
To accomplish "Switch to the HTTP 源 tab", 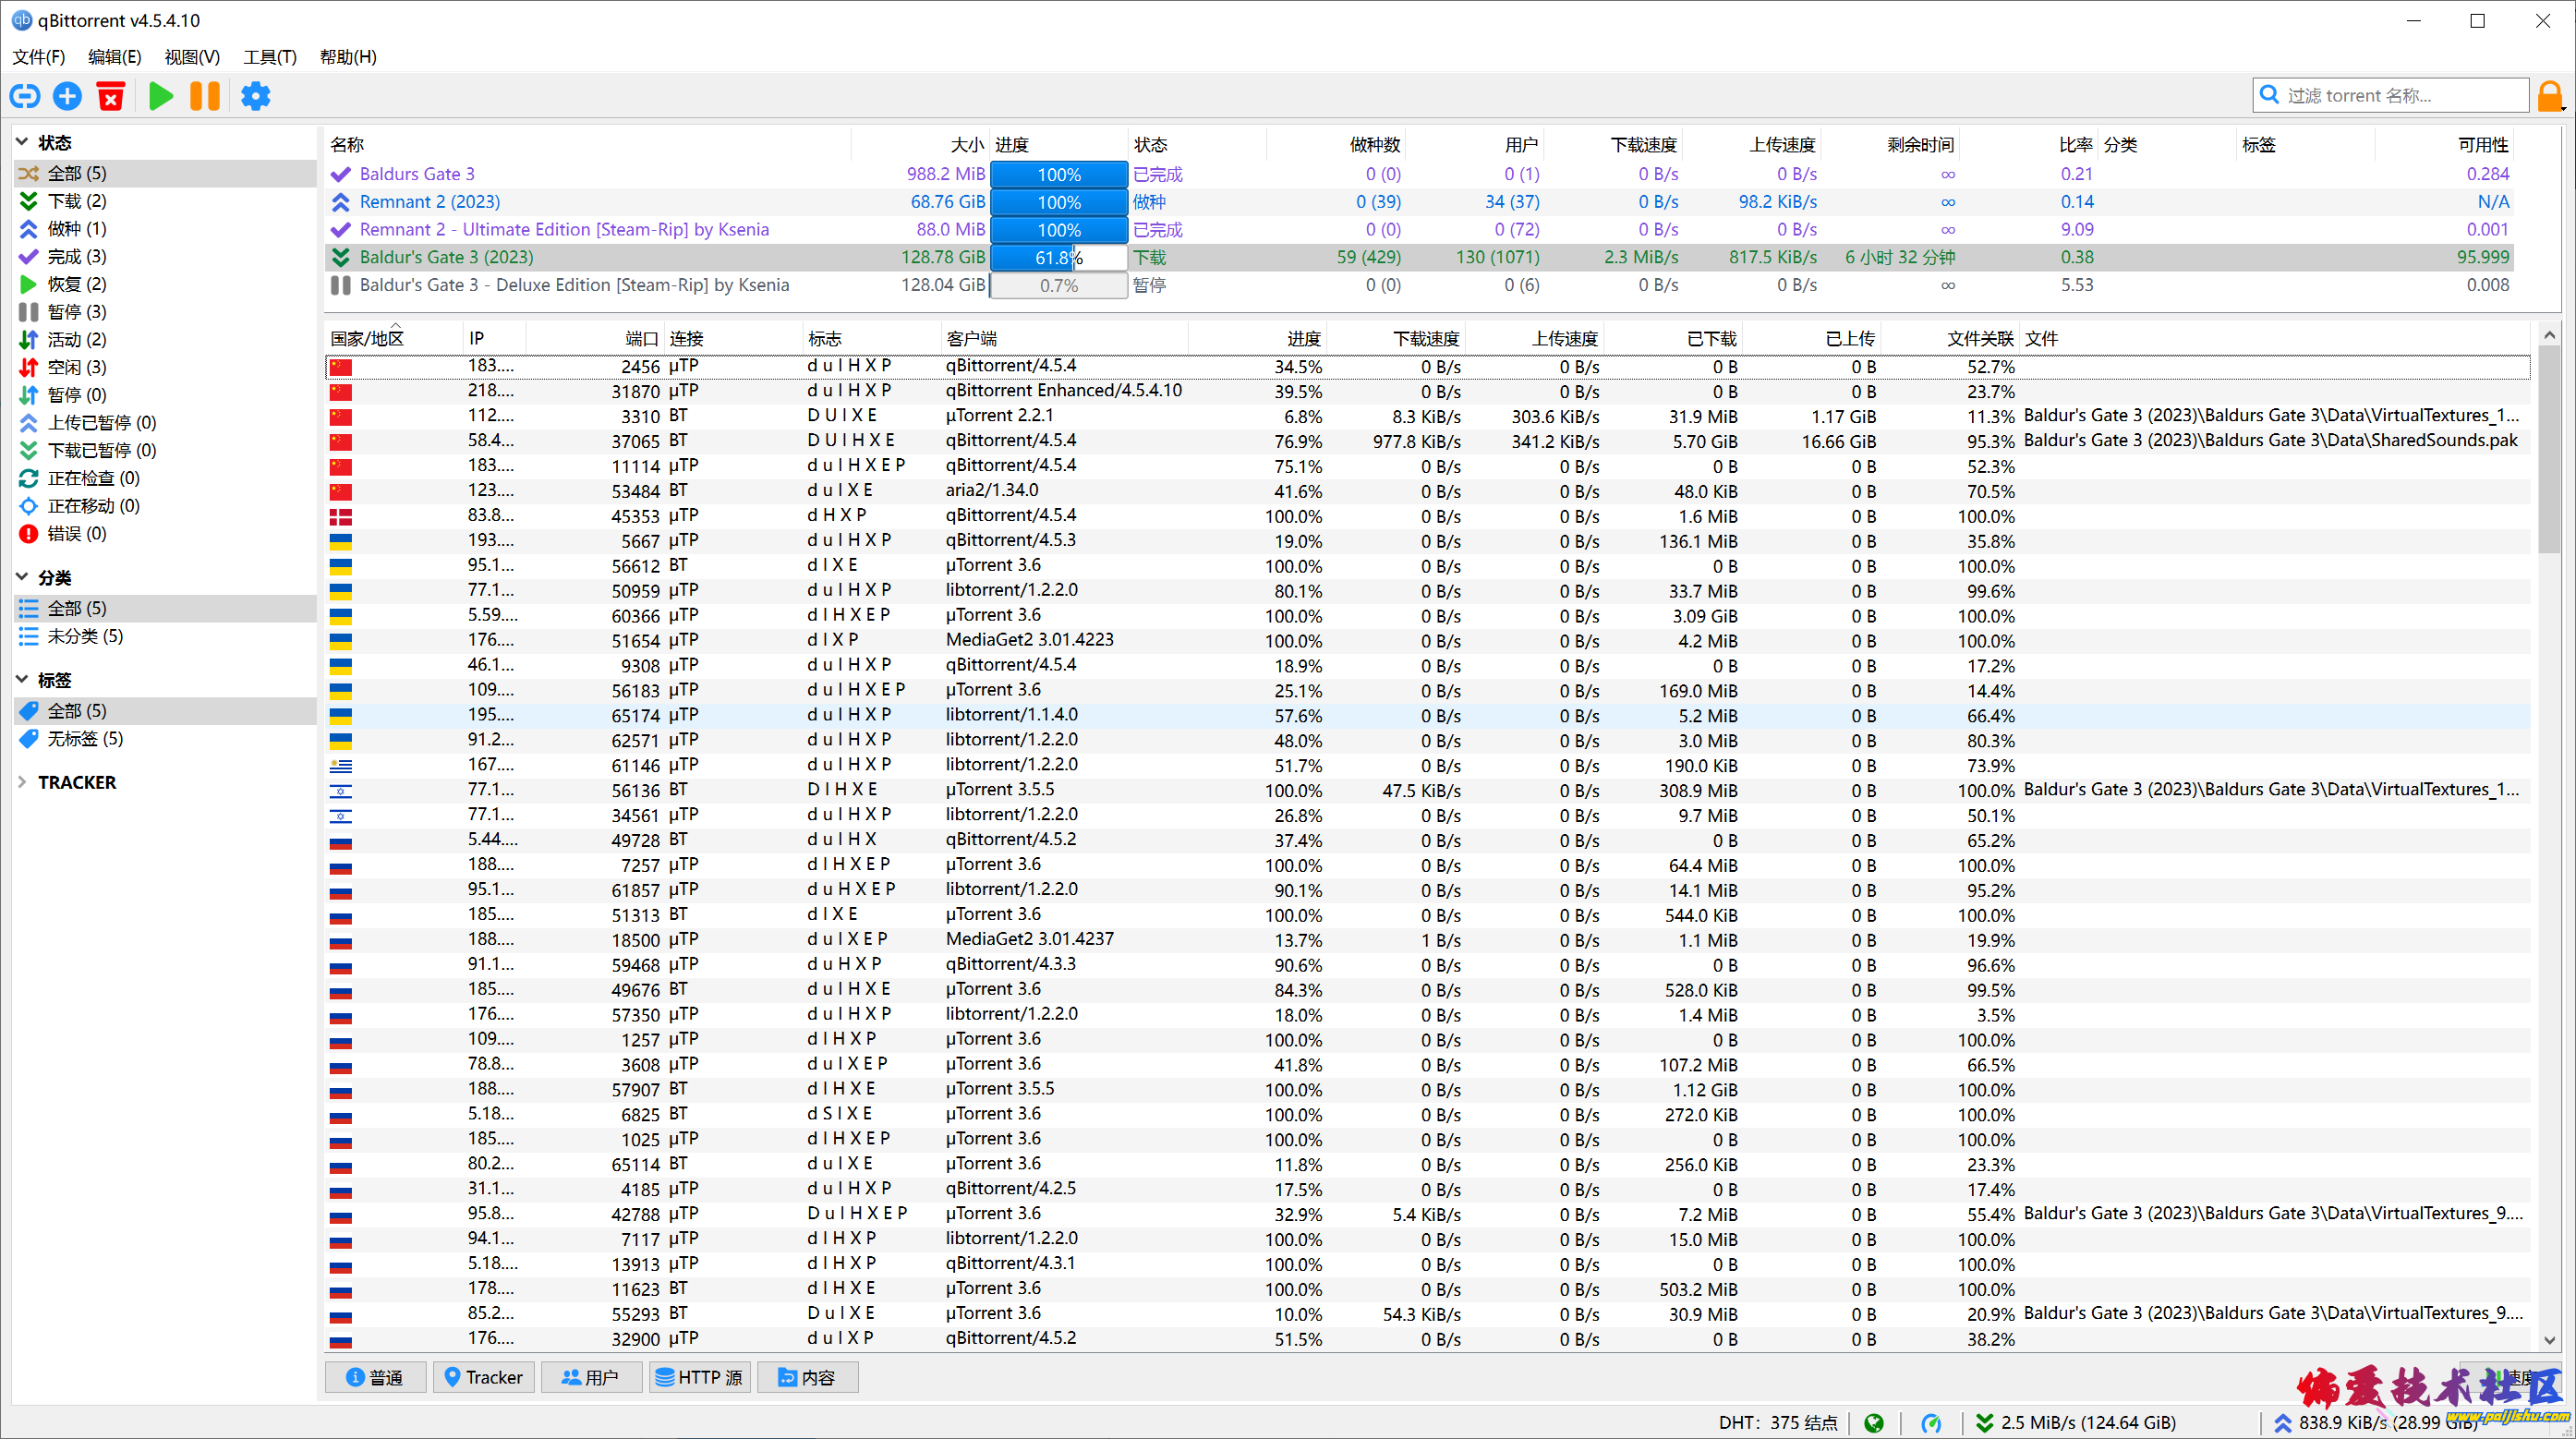I will pos(699,1377).
